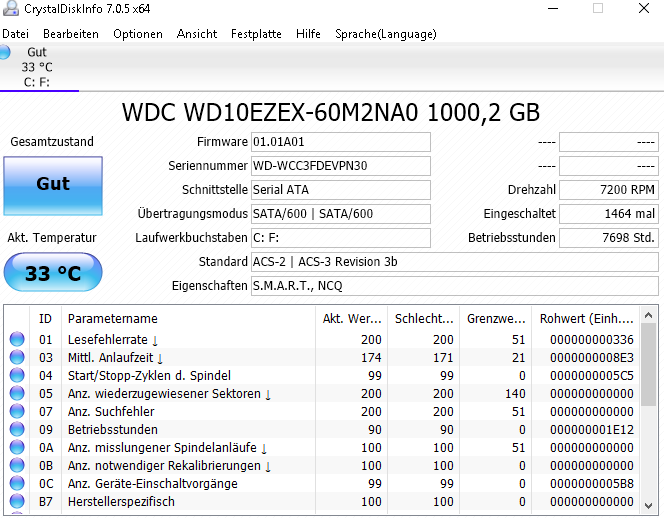Screen dimensions: 664x518
Task: Click raw value 000000001E12
Action: click(x=592, y=429)
